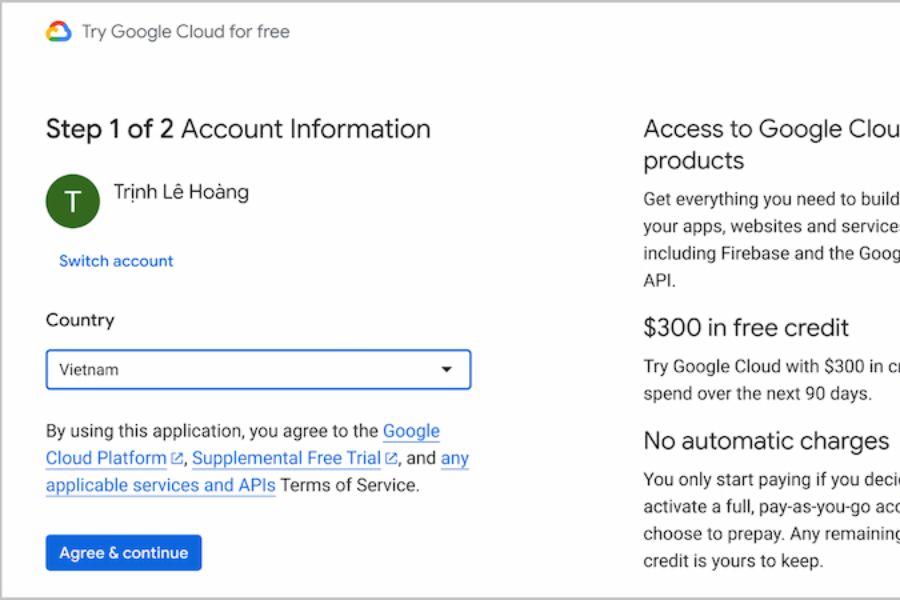Open Supplemental Free Trial terms link
Image resolution: width=900 pixels, height=600 pixels.
[286, 458]
